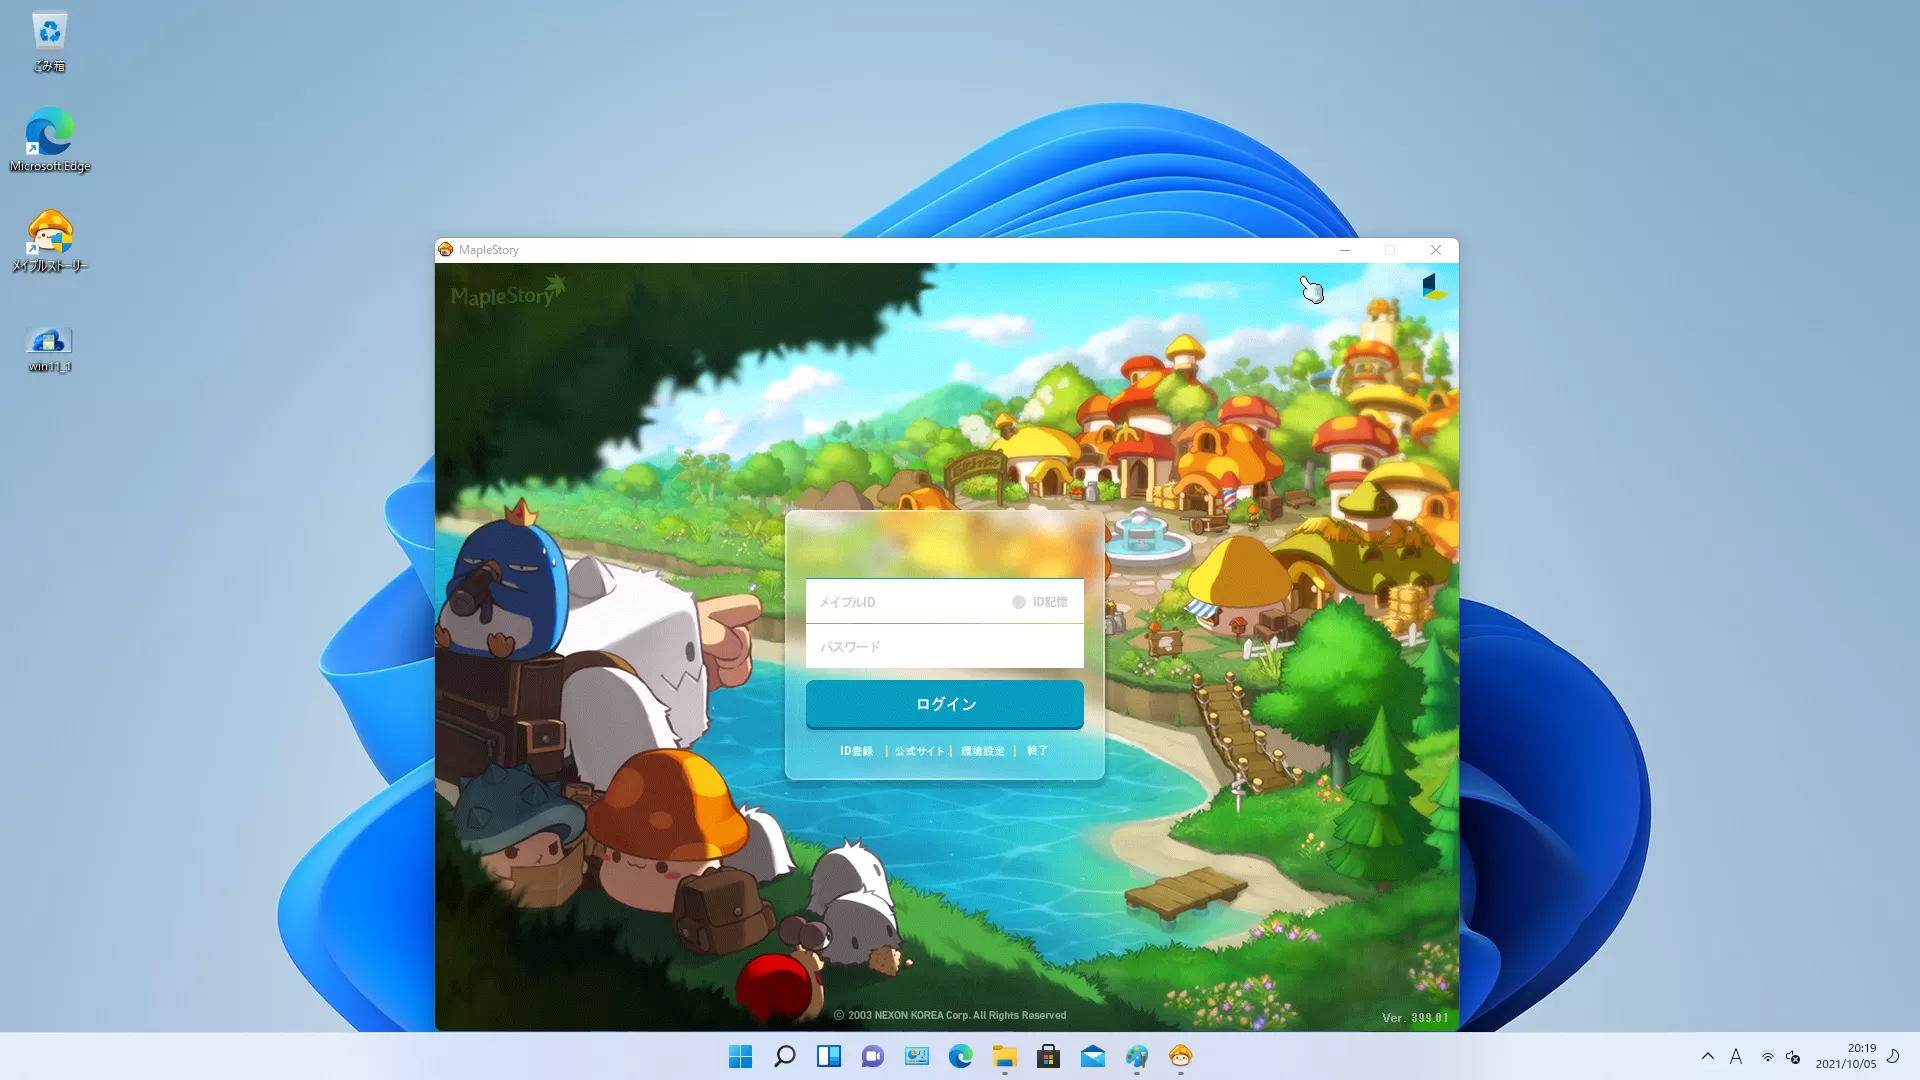
Task: Click the パスワード input field
Action: tap(944, 646)
